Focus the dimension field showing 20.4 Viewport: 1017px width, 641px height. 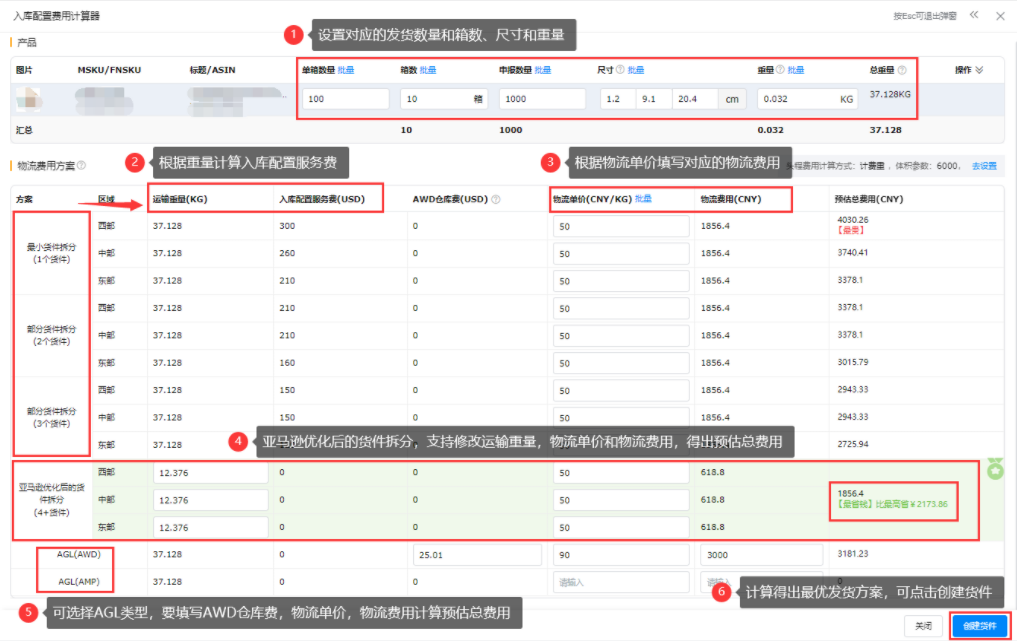tap(695, 99)
